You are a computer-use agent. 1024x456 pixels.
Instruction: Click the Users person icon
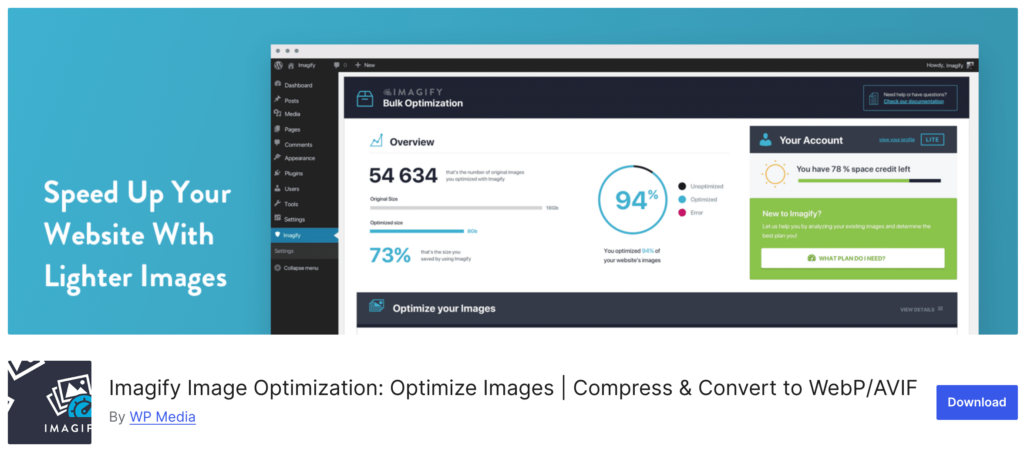pyautogui.click(x=278, y=188)
